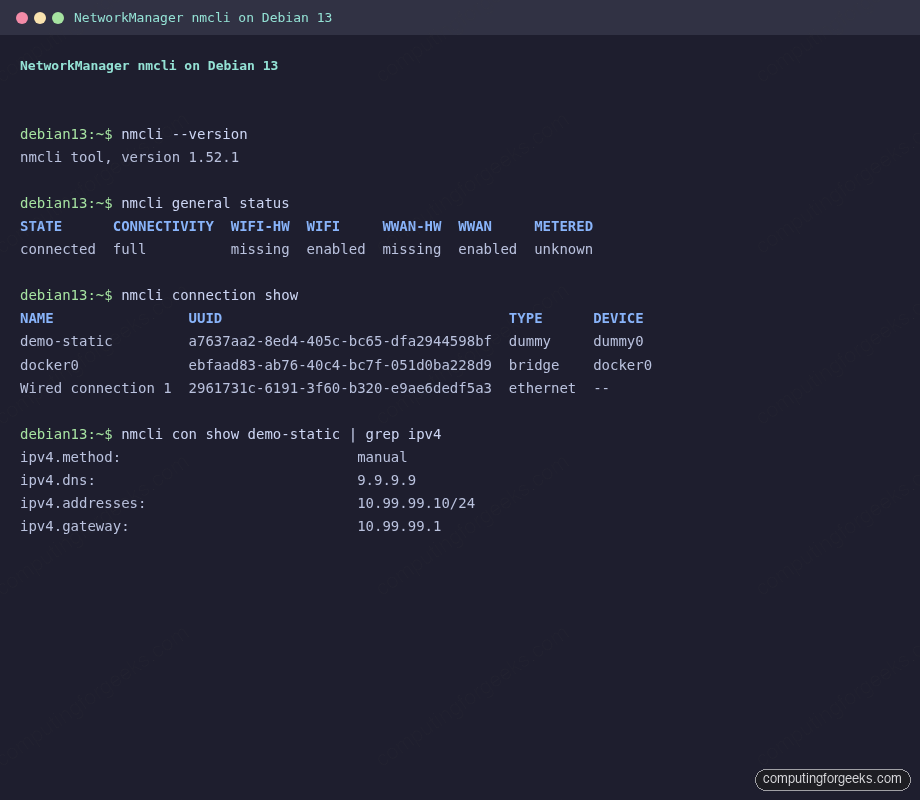Viewport: 920px width, 800px height.
Task: Select the ipv4.gateway value 10.99.99.1
Action: pyautogui.click(x=399, y=526)
